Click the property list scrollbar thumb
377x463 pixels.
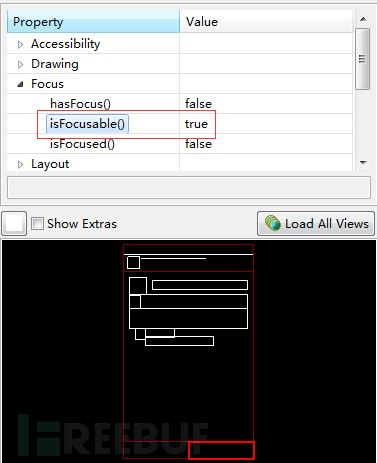point(362,59)
